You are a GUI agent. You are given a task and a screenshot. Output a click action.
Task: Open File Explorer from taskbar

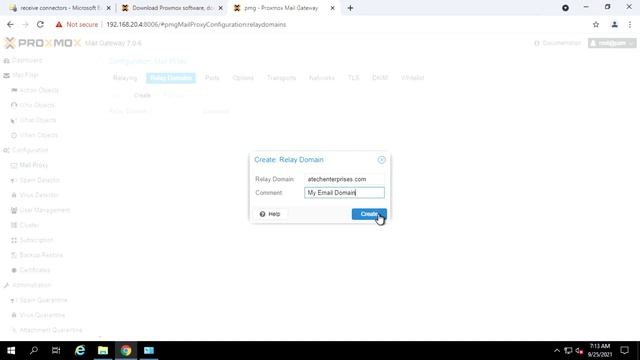tap(103, 350)
